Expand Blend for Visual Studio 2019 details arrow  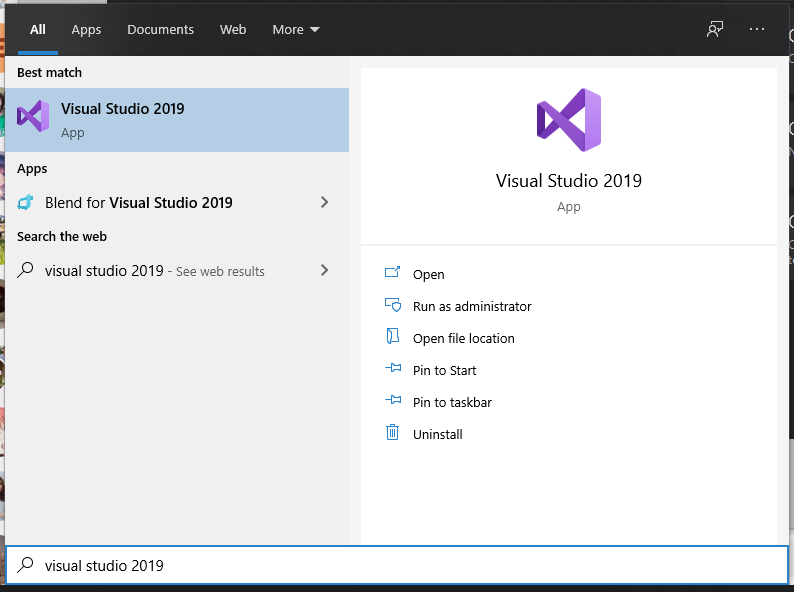point(325,202)
